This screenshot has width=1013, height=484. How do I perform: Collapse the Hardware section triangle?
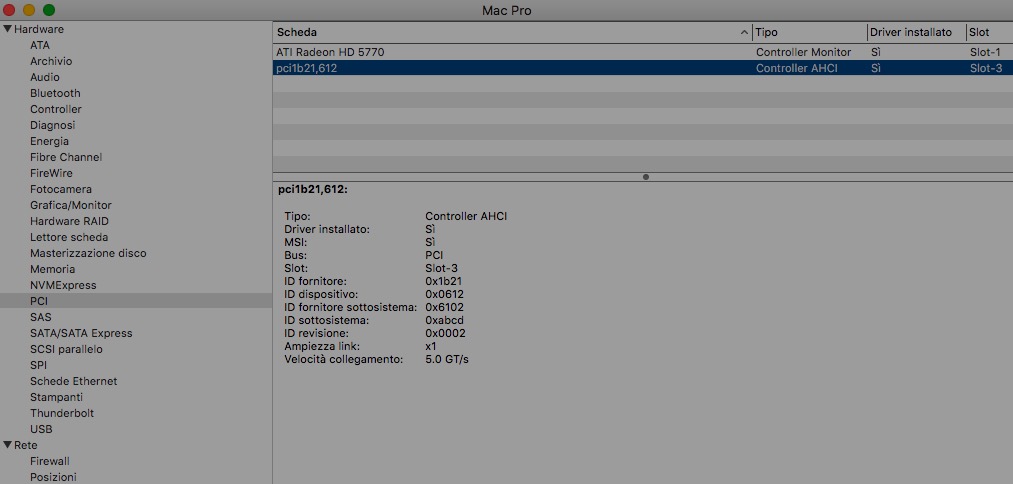pyautogui.click(x=8, y=29)
